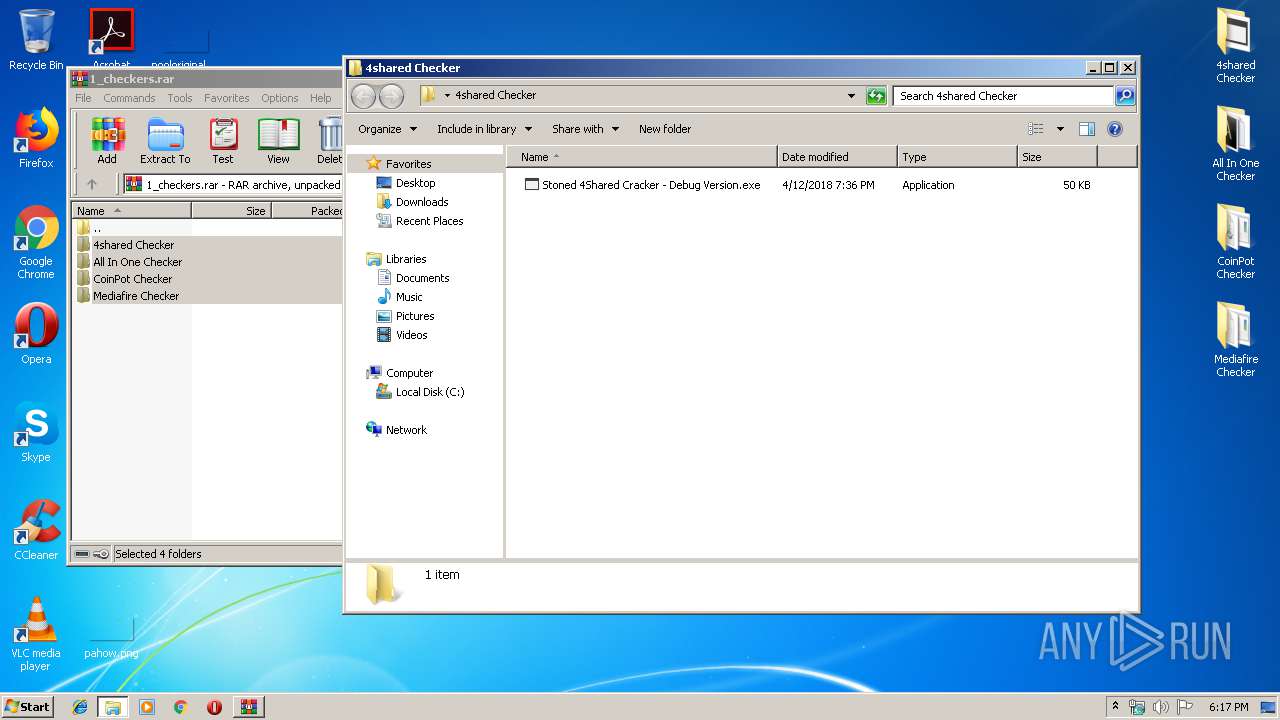The image size is (1280, 720).
Task: Select All In One Checker desktop folder
Action: (x=1235, y=144)
